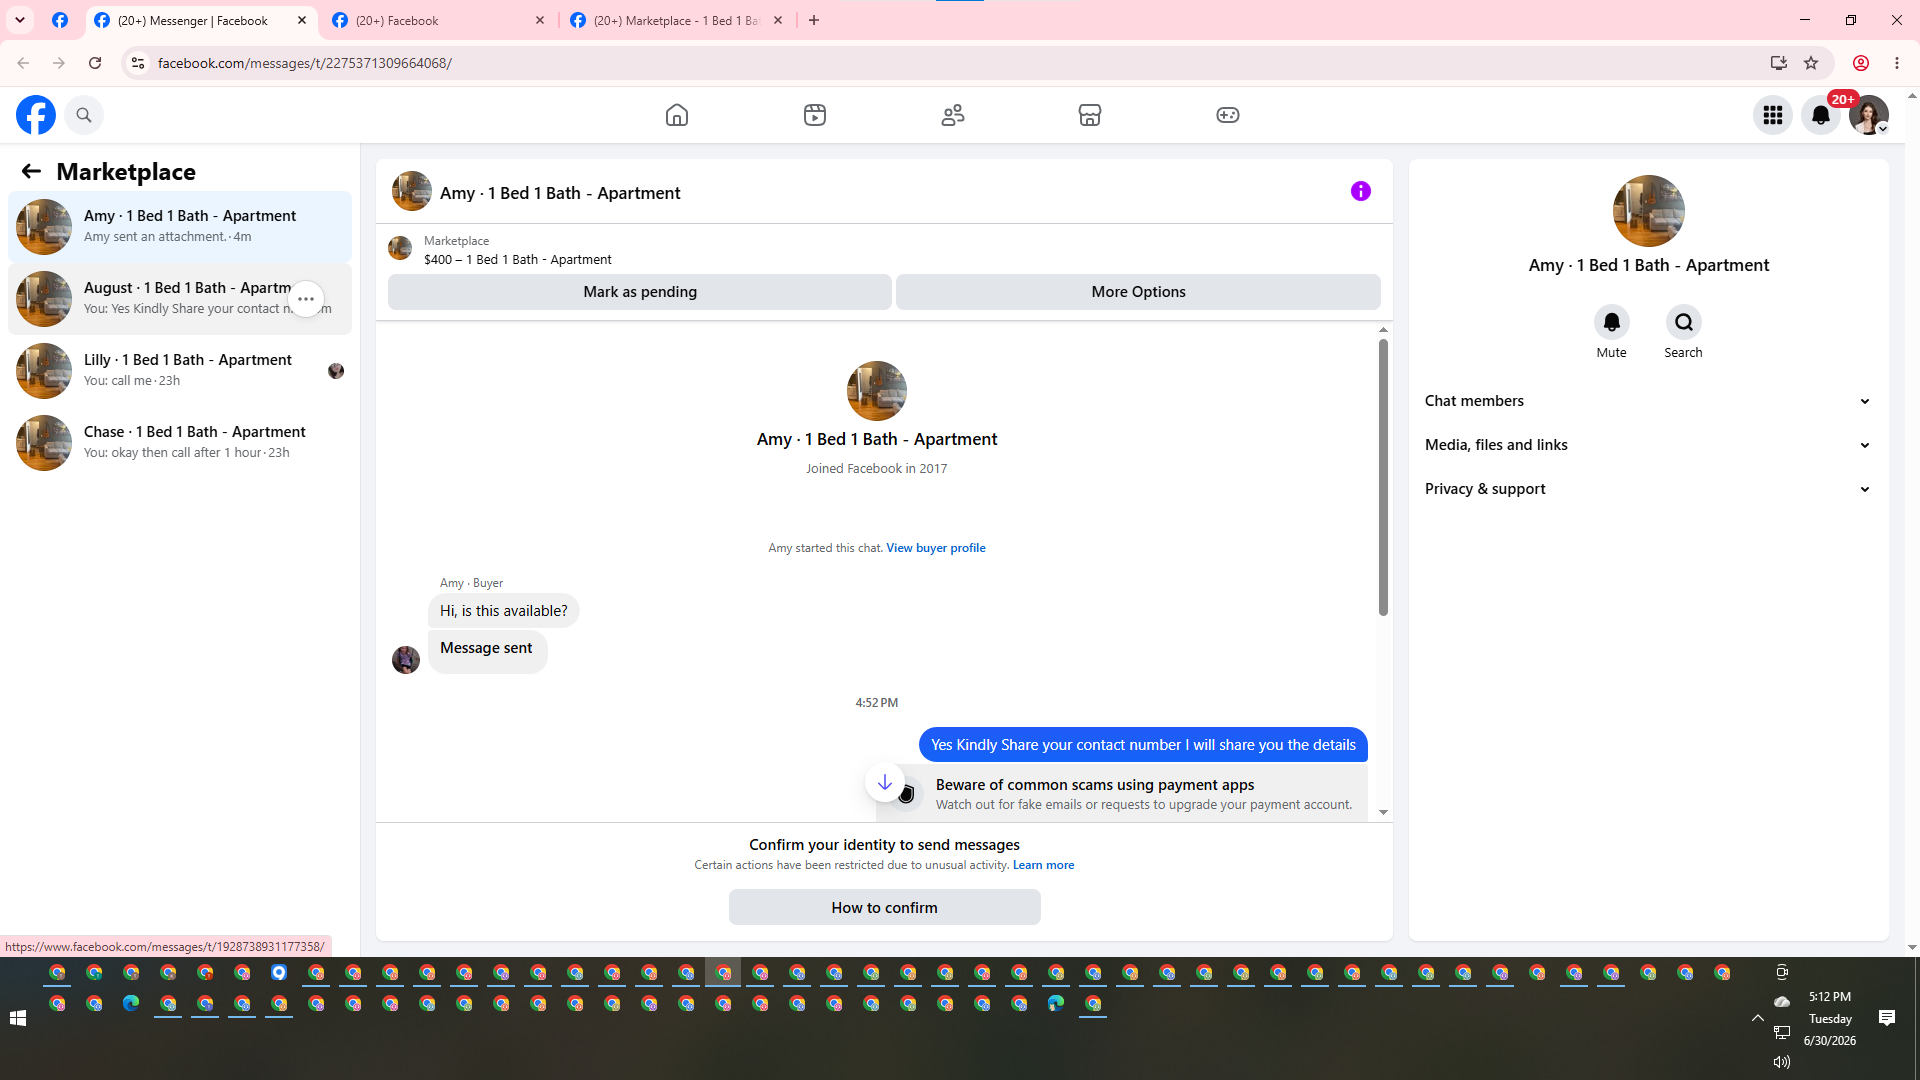This screenshot has height=1080, width=1920.
Task: Open Chrome tab search dropdown
Action: [x=20, y=20]
